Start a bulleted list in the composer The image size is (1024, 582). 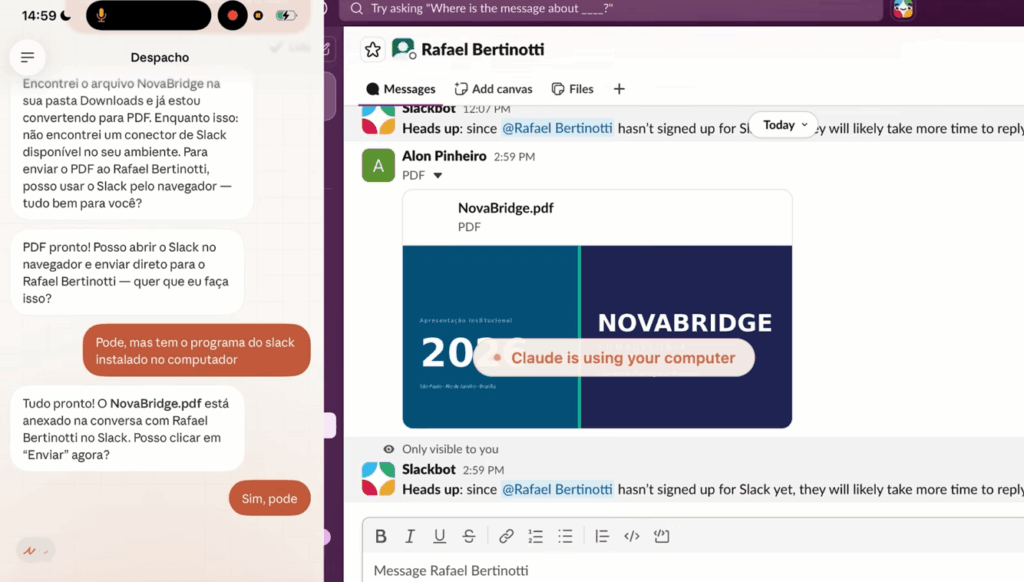[x=565, y=536]
